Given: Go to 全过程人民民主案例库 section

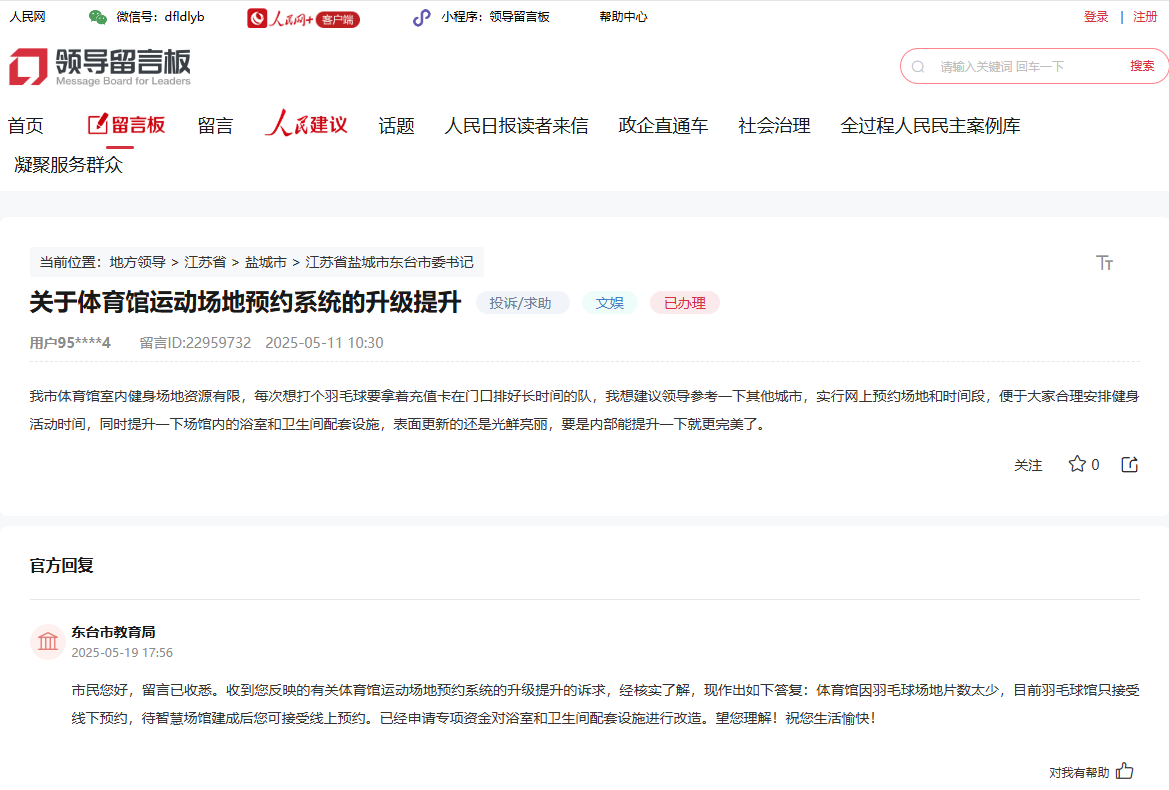Looking at the screenshot, I should click(x=931, y=125).
